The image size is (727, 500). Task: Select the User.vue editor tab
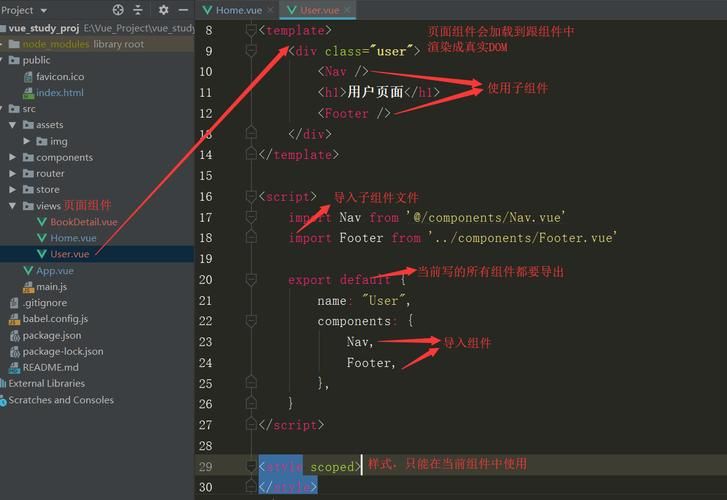[x=319, y=10]
